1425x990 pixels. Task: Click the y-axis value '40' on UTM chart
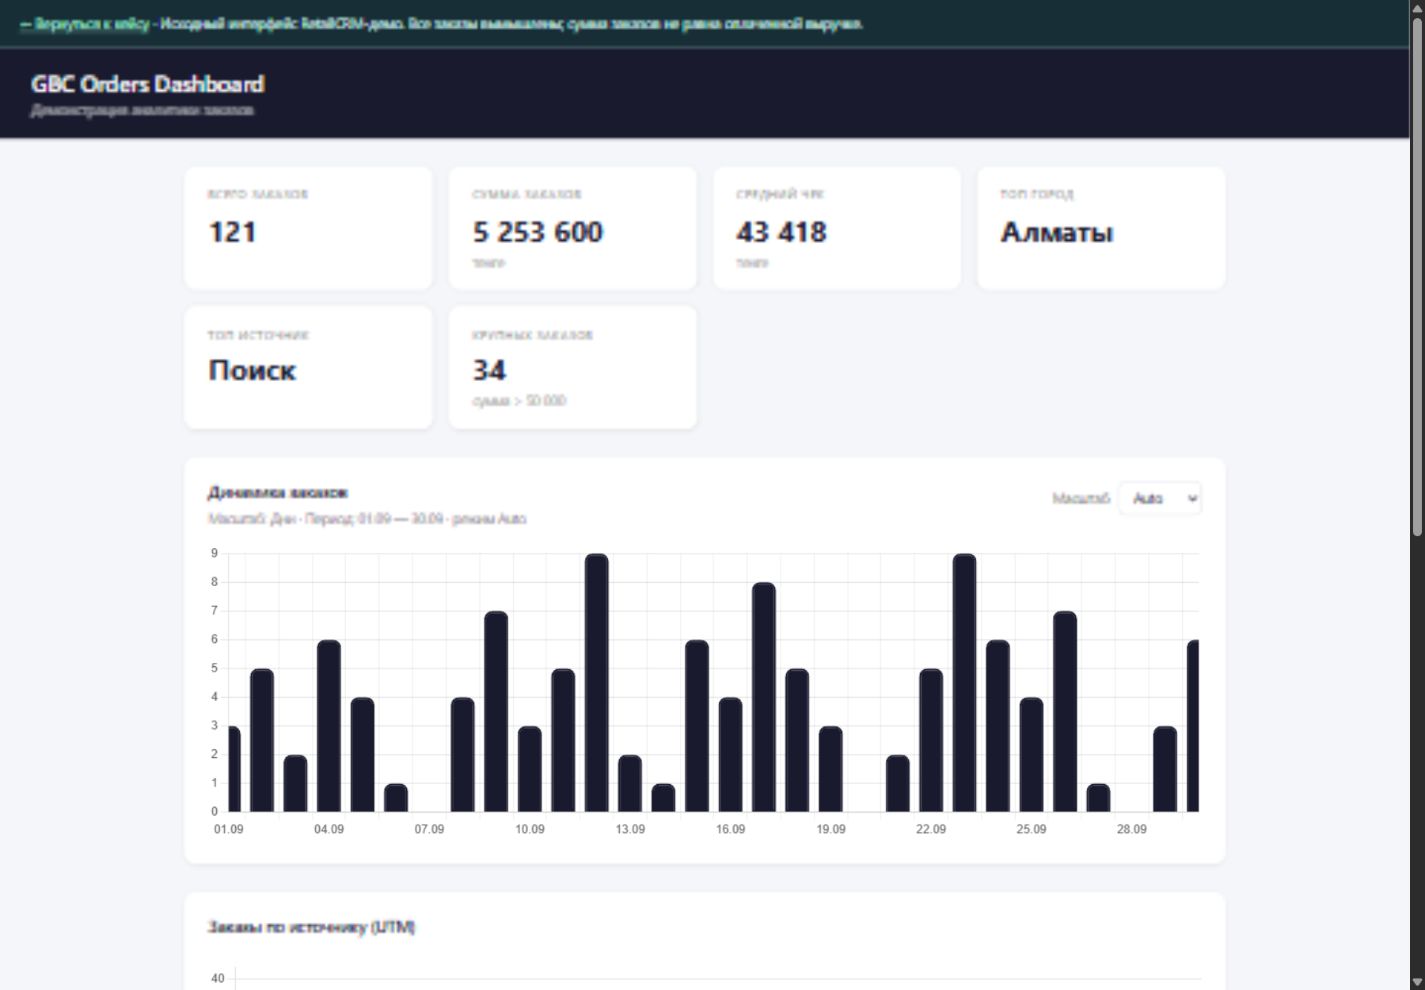(218, 978)
